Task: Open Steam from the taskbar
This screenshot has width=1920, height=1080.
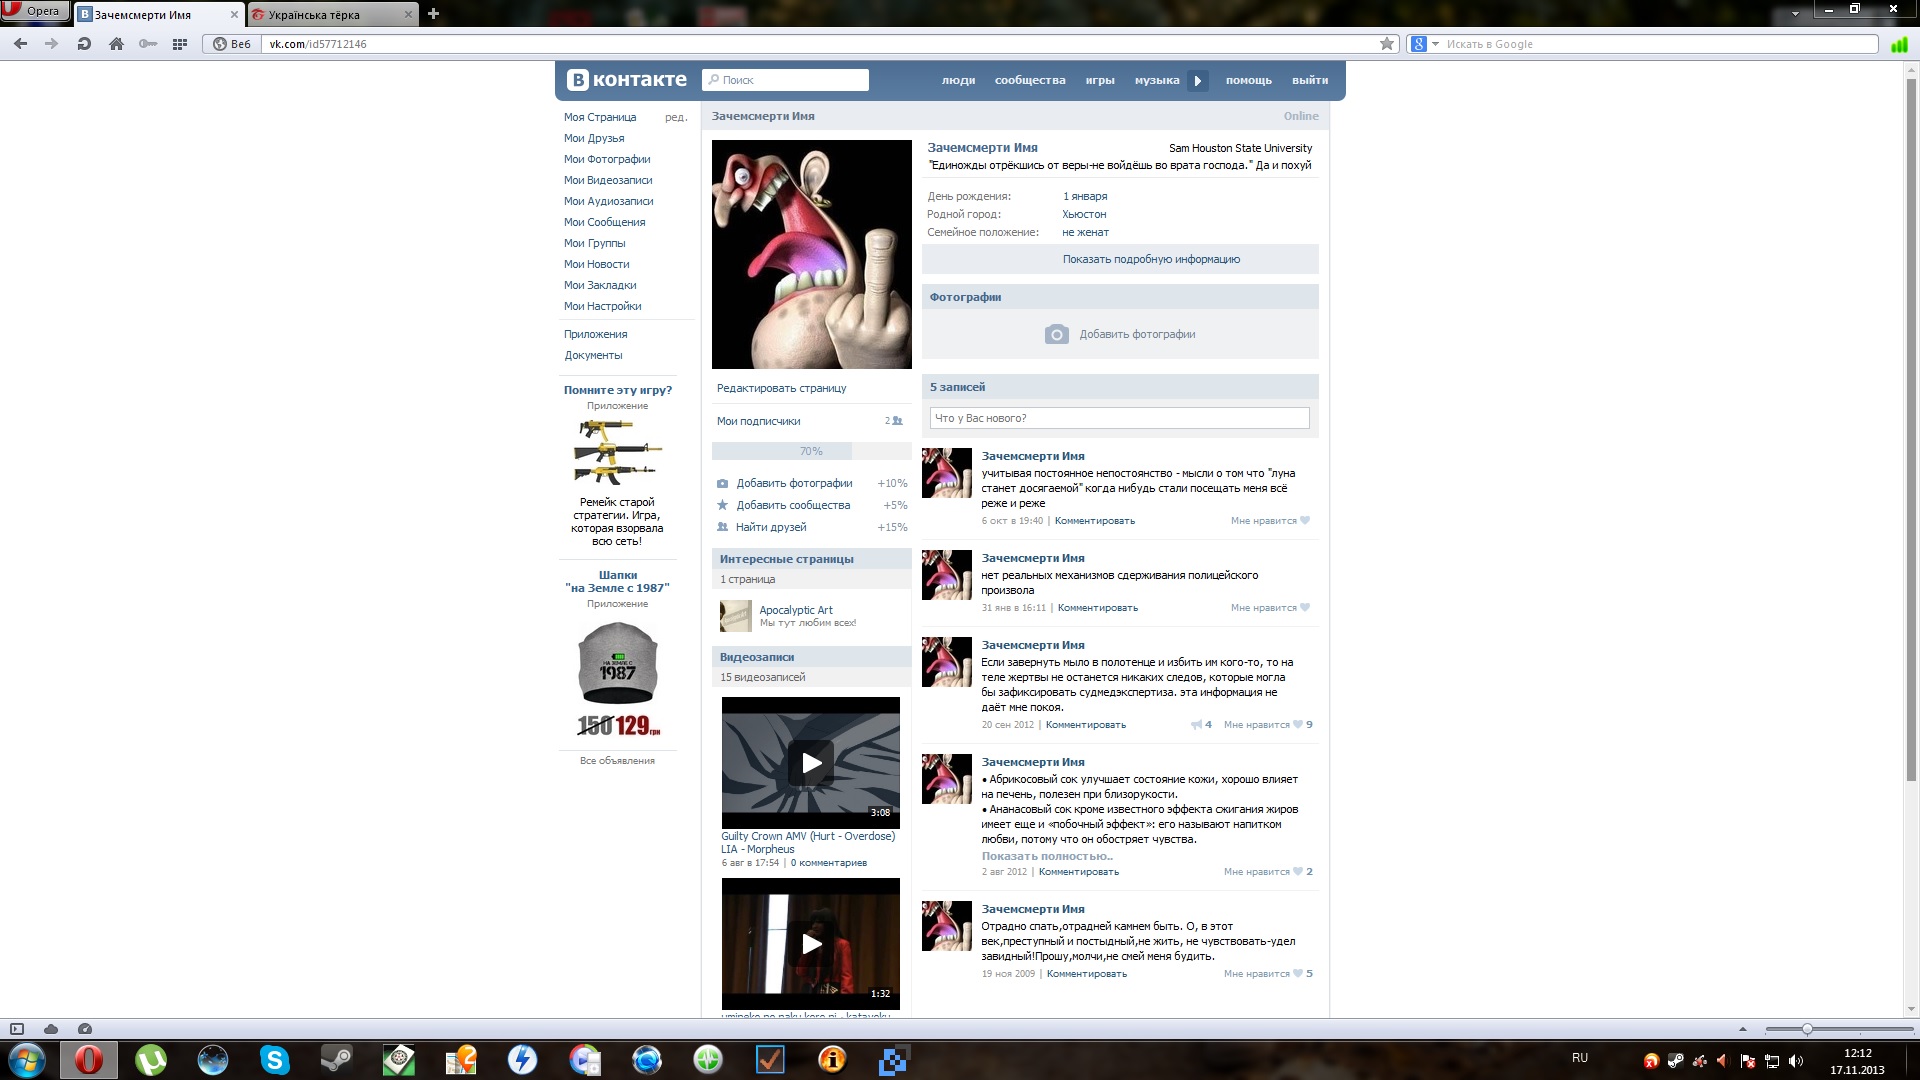Action: point(336,1059)
